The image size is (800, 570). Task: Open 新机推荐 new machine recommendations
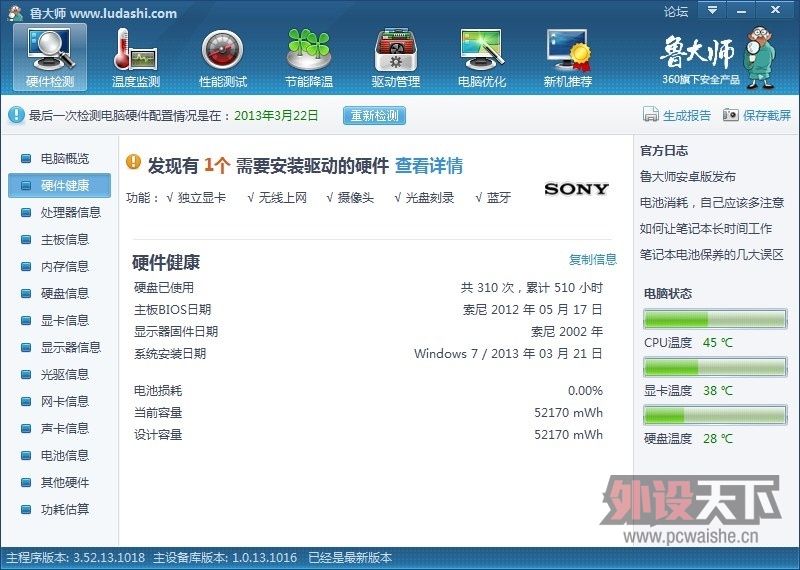[568, 57]
